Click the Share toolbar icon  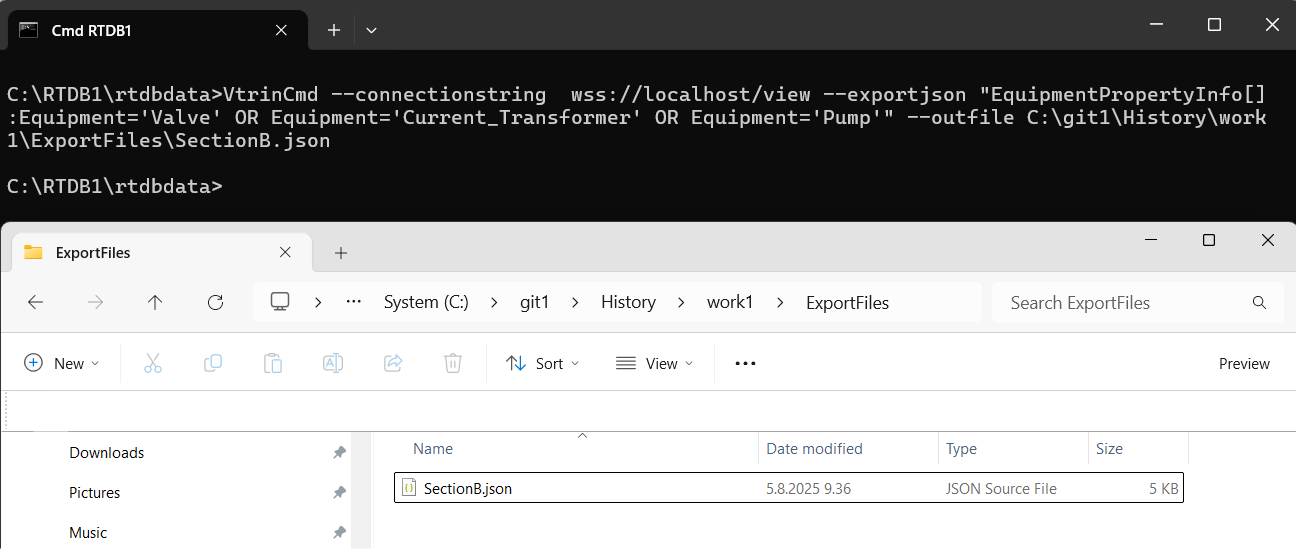(393, 363)
